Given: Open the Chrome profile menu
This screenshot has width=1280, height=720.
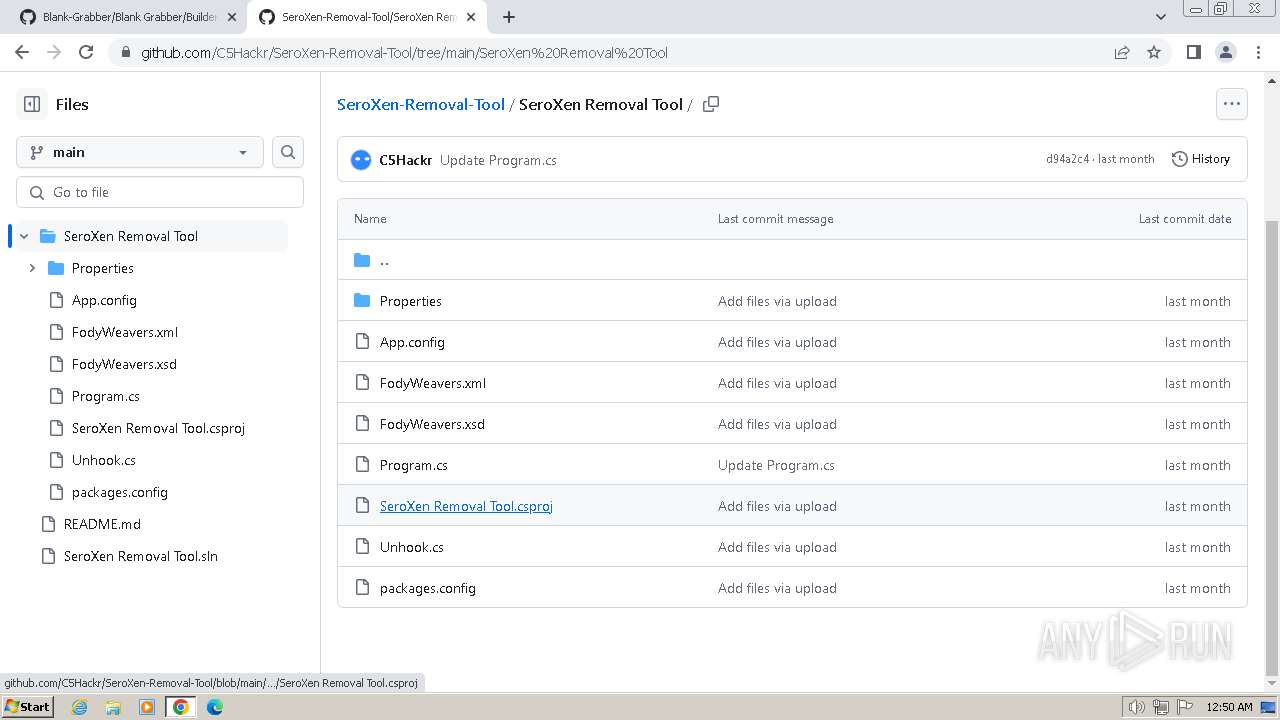Looking at the screenshot, I should click(1225, 52).
